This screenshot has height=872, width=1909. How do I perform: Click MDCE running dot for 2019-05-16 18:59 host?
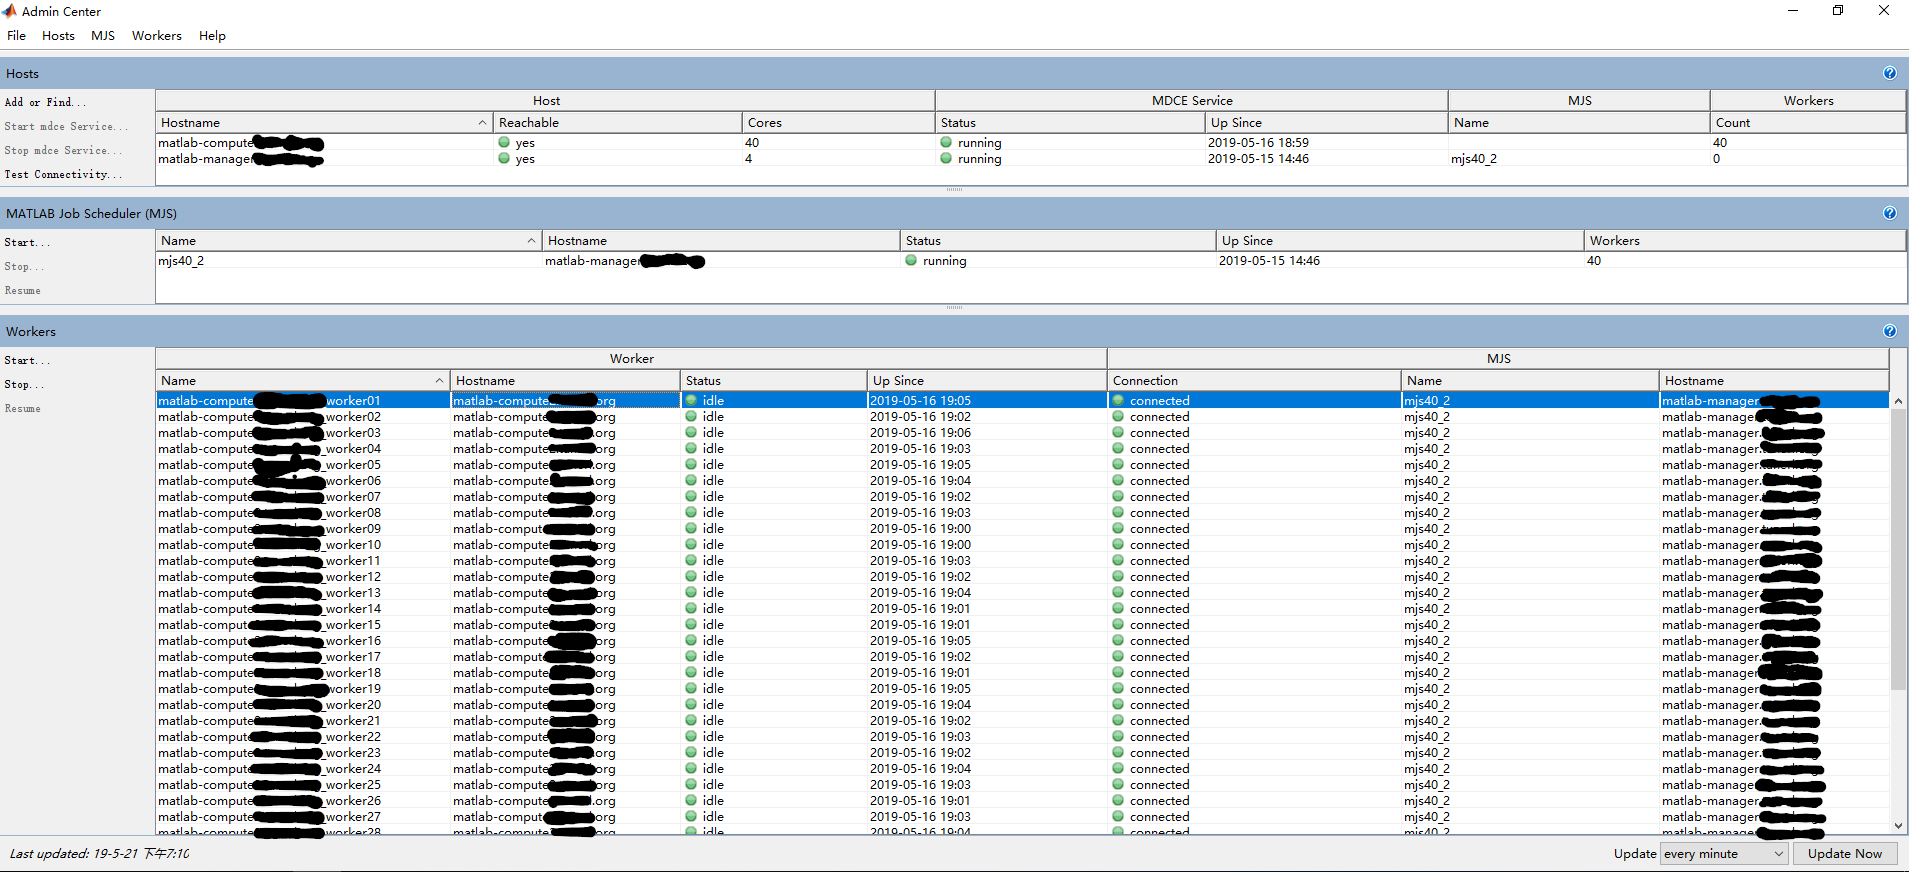pos(946,143)
